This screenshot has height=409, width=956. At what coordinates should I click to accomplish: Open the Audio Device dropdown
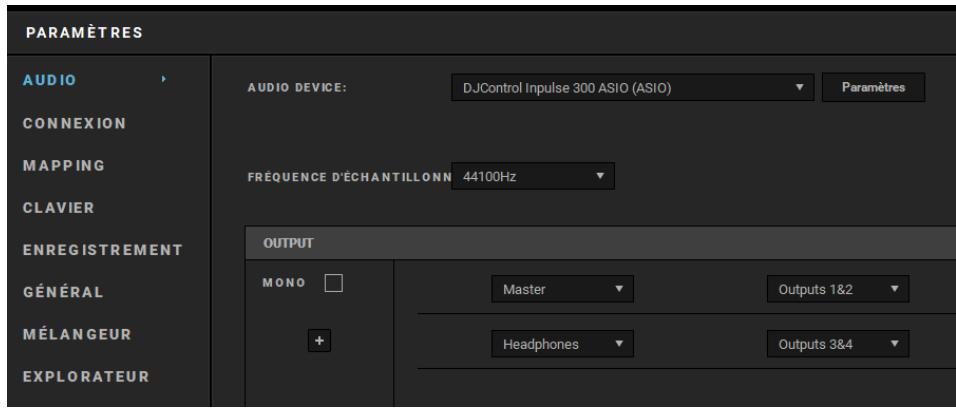point(632,88)
